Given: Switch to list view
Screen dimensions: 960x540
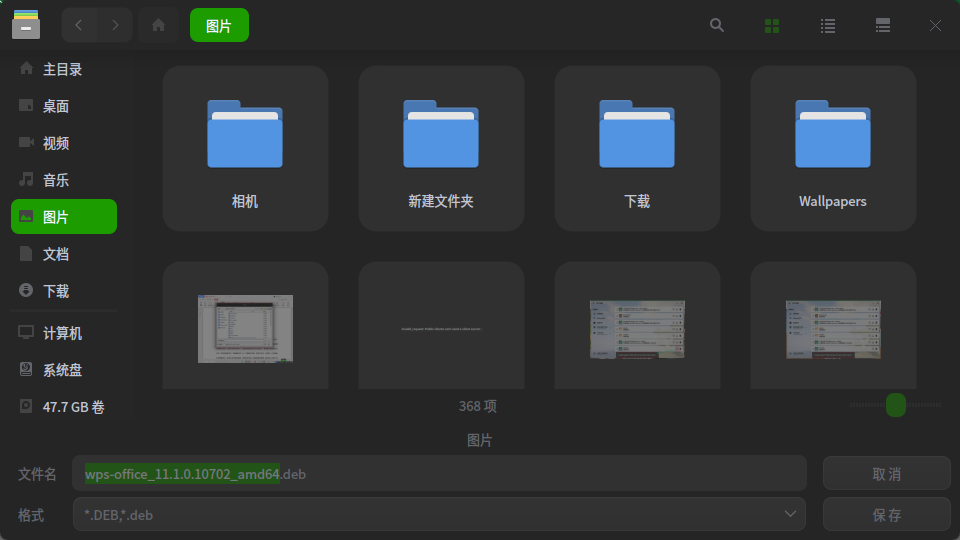Looking at the screenshot, I should point(828,25).
